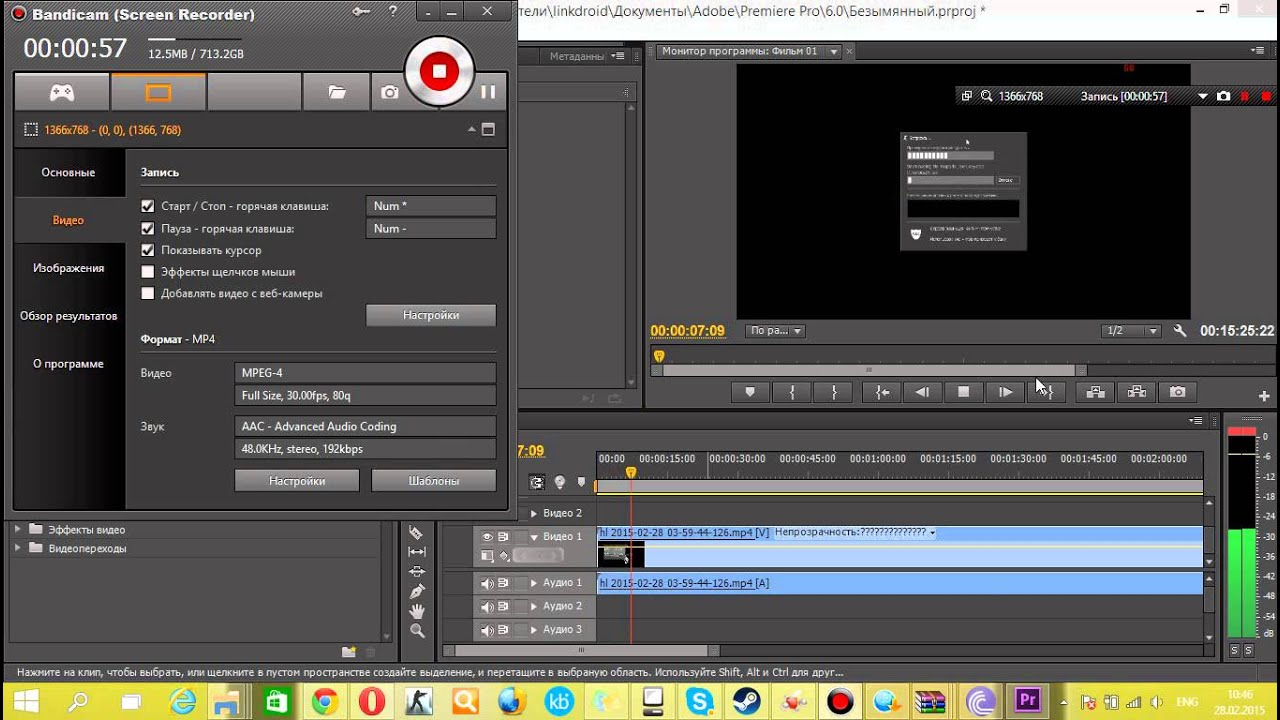Open the button editor plus icon

tap(1264, 396)
